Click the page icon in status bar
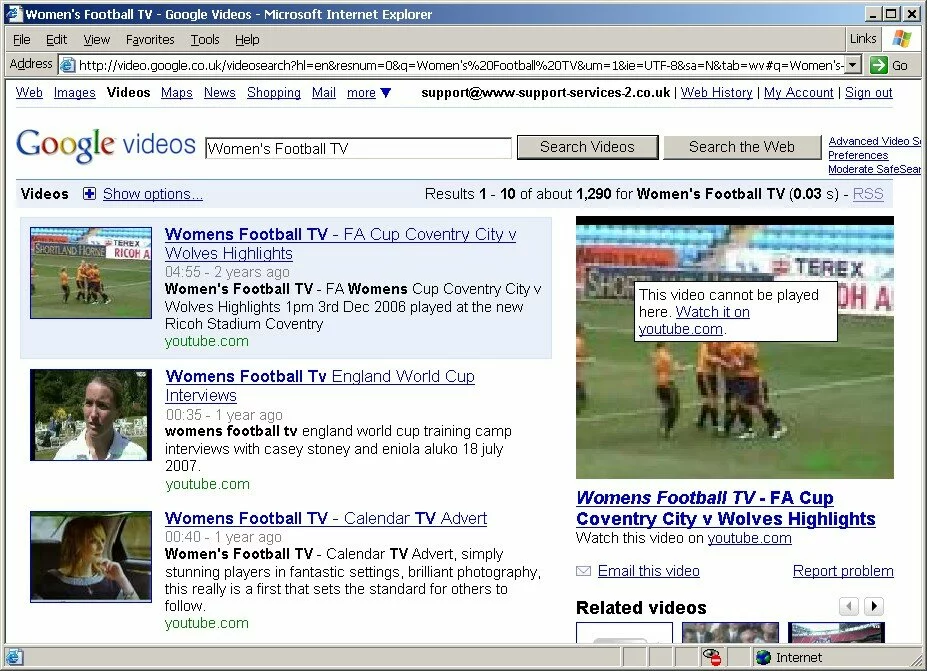Image resolution: width=927 pixels, height=671 pixels. click(x=14, y=657)
